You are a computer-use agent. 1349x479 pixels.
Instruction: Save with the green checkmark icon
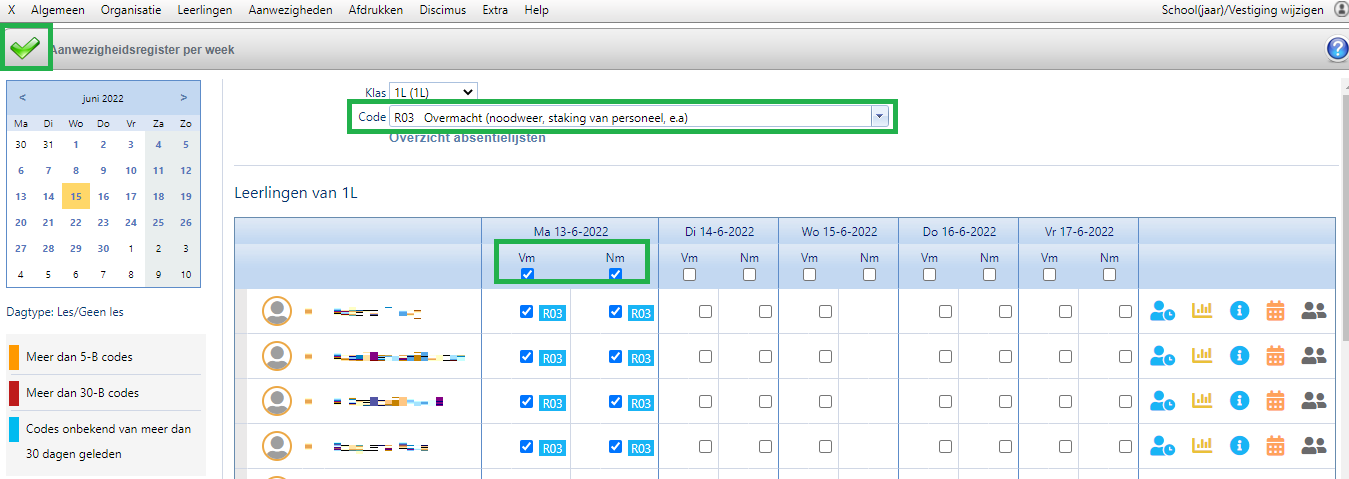26,48
